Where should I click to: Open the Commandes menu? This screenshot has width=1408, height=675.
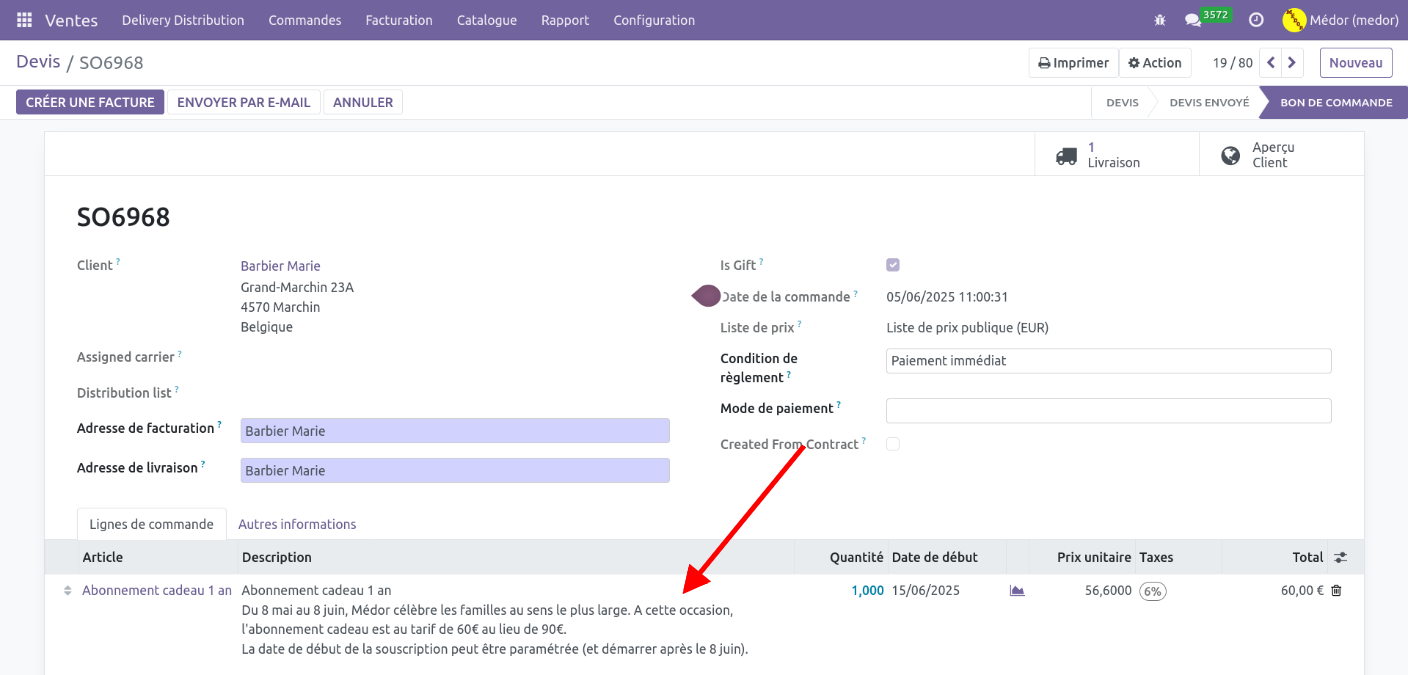tap(305, 20)
